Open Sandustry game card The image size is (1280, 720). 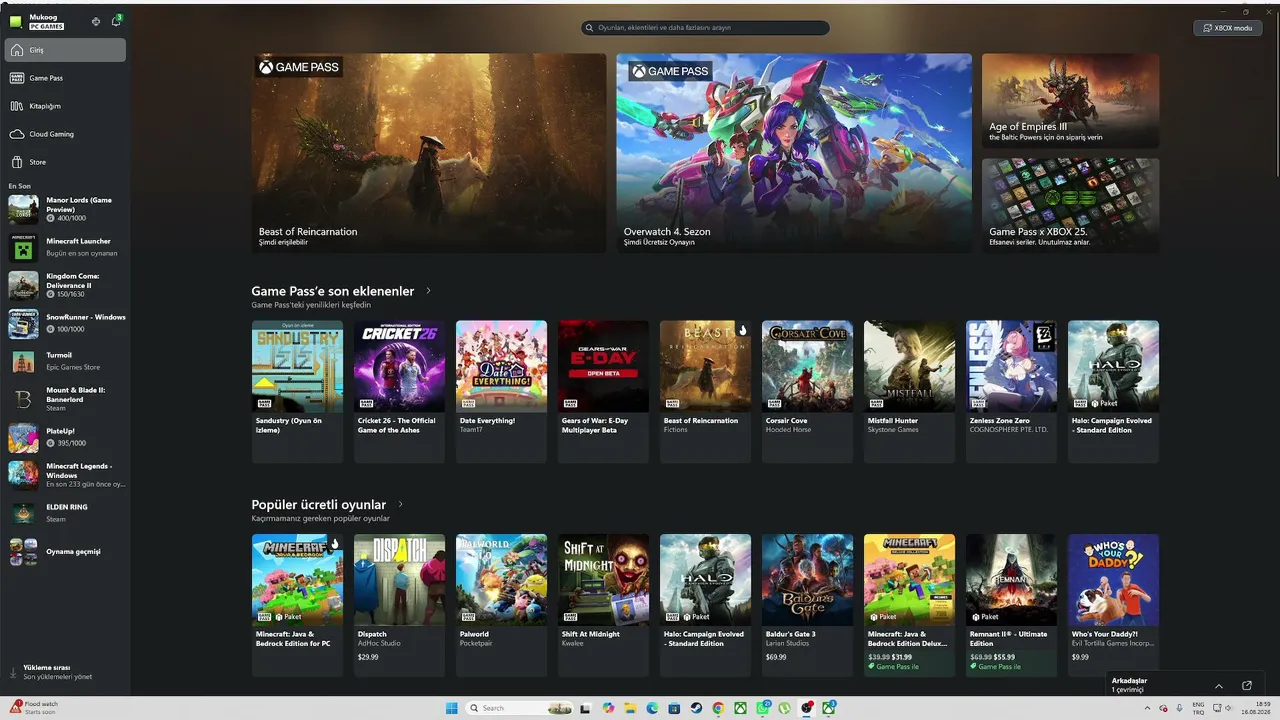(297, 391)
